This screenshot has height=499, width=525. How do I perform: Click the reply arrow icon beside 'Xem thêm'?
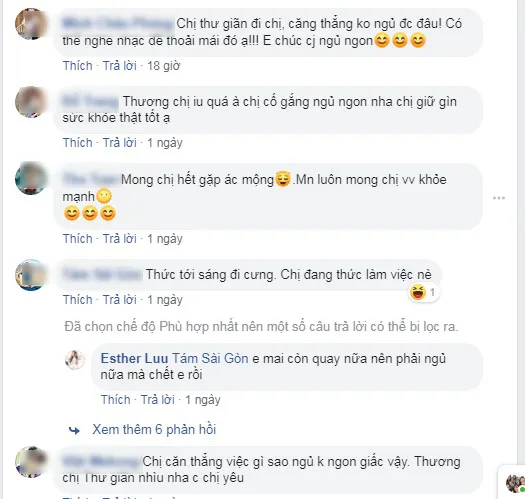[74, 430]
